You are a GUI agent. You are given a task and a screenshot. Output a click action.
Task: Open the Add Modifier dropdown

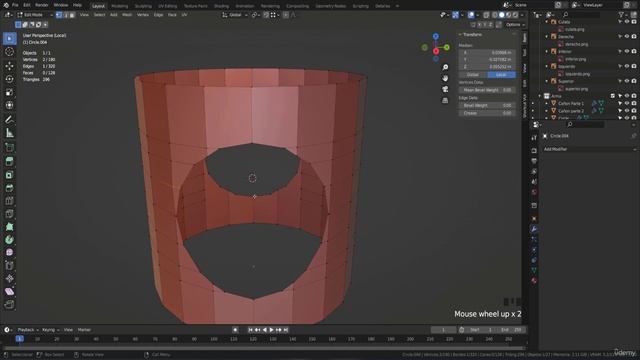coord(589,149)
